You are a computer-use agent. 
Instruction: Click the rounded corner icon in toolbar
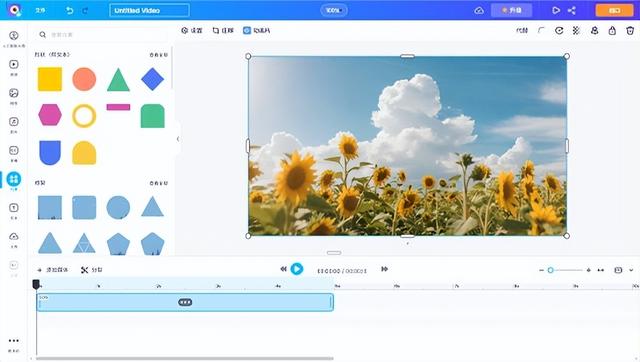click(x=541, y=30)
